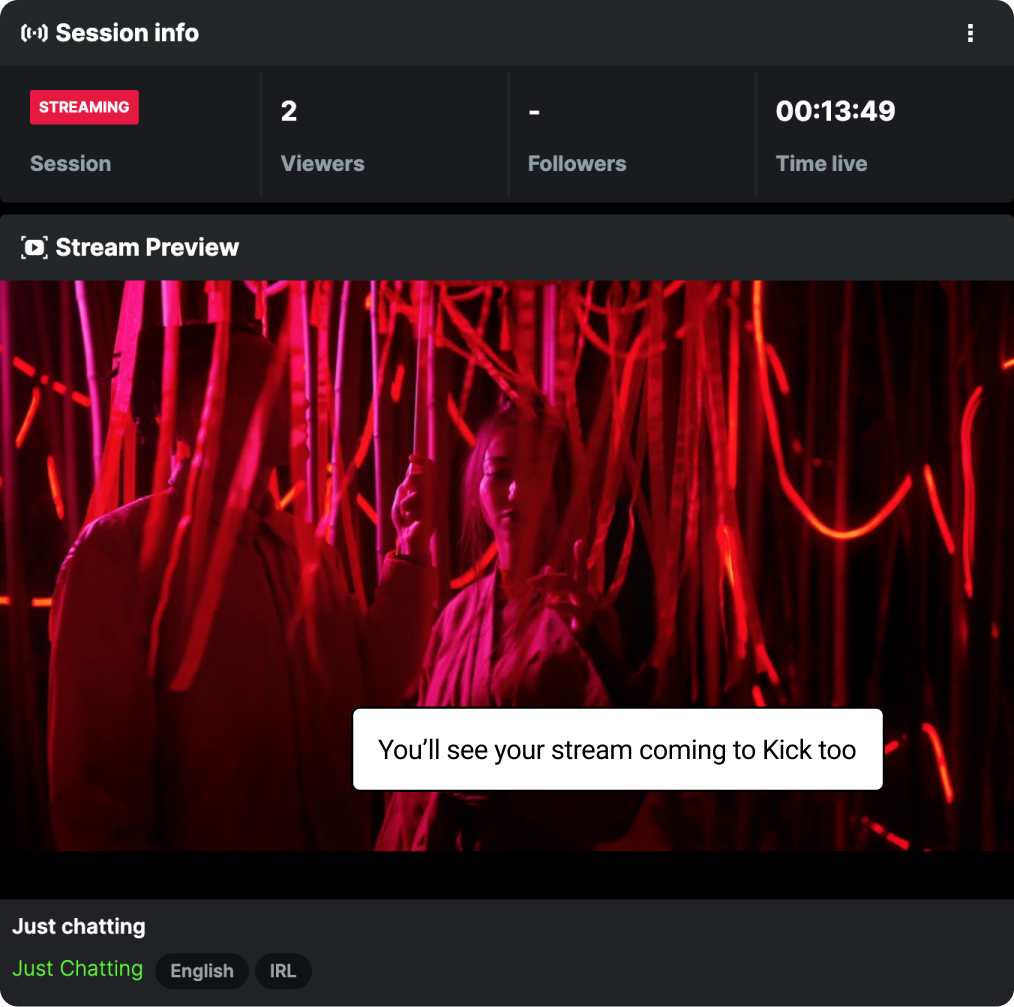
Task: Click the viewer count number 2
Action: 289,111
